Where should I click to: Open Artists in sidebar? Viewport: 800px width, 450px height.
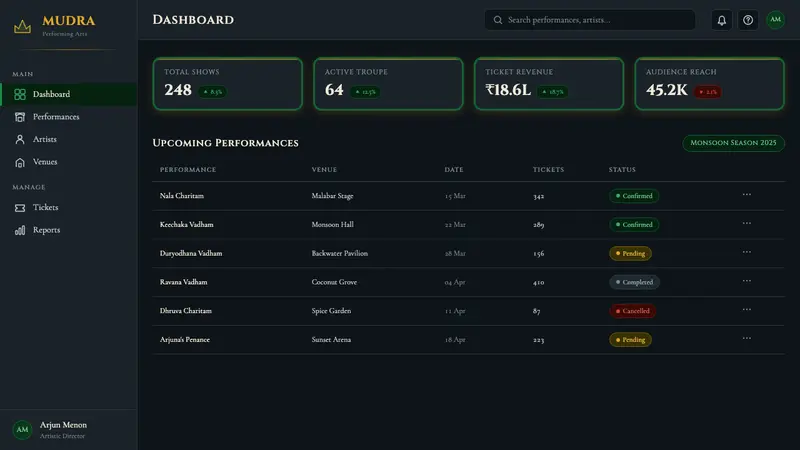69,139
